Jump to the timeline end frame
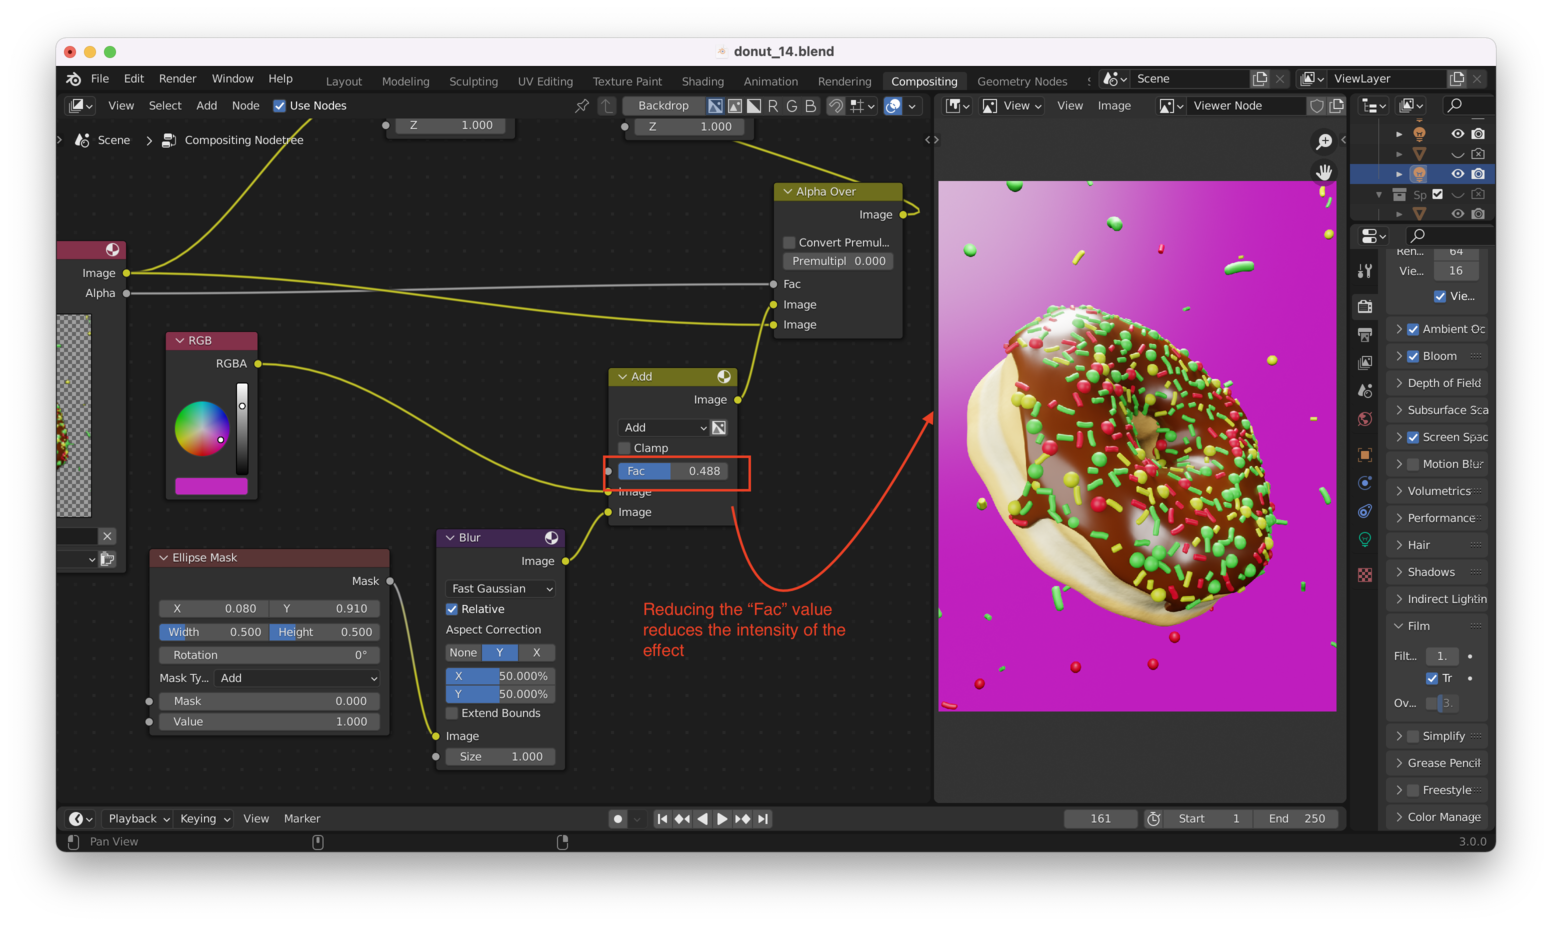The width and height of the screenshot is (1552, 926). pyautogui.click(x=763, y=819)
